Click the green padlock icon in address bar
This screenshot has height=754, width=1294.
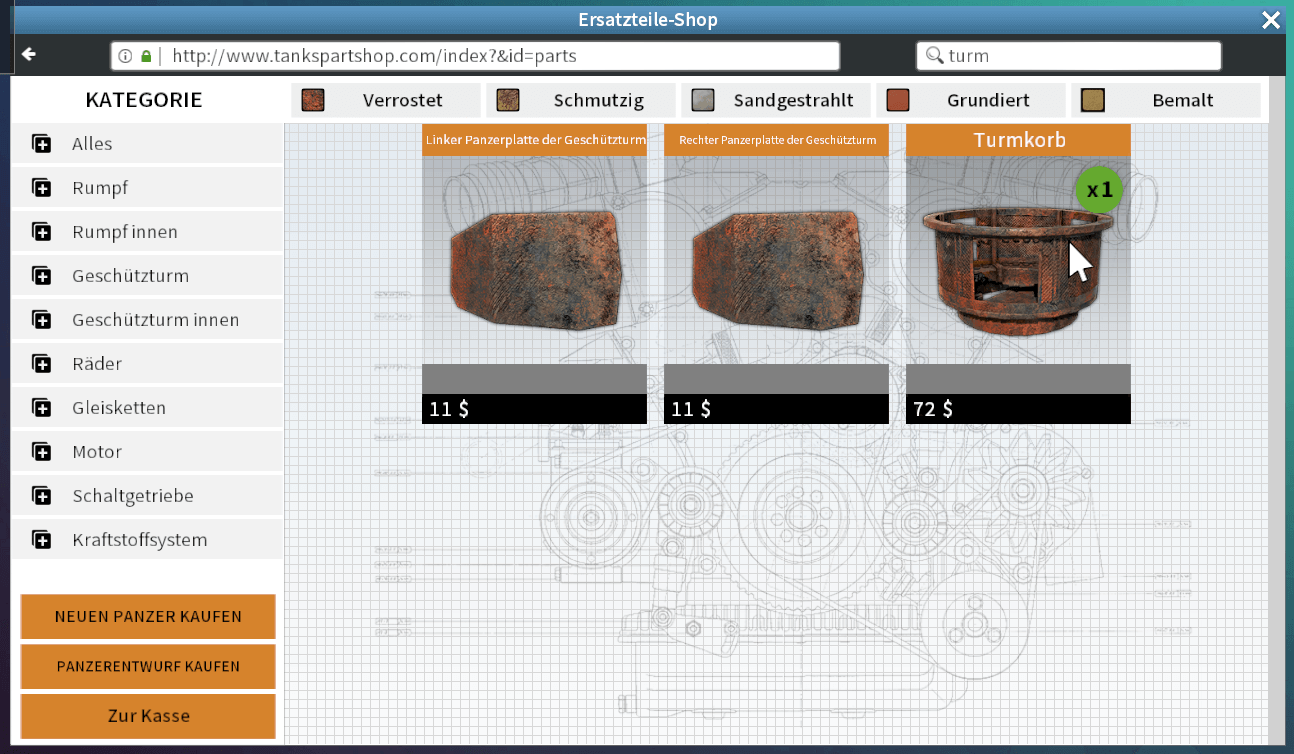pyautogui.click(x=146, y=56)
